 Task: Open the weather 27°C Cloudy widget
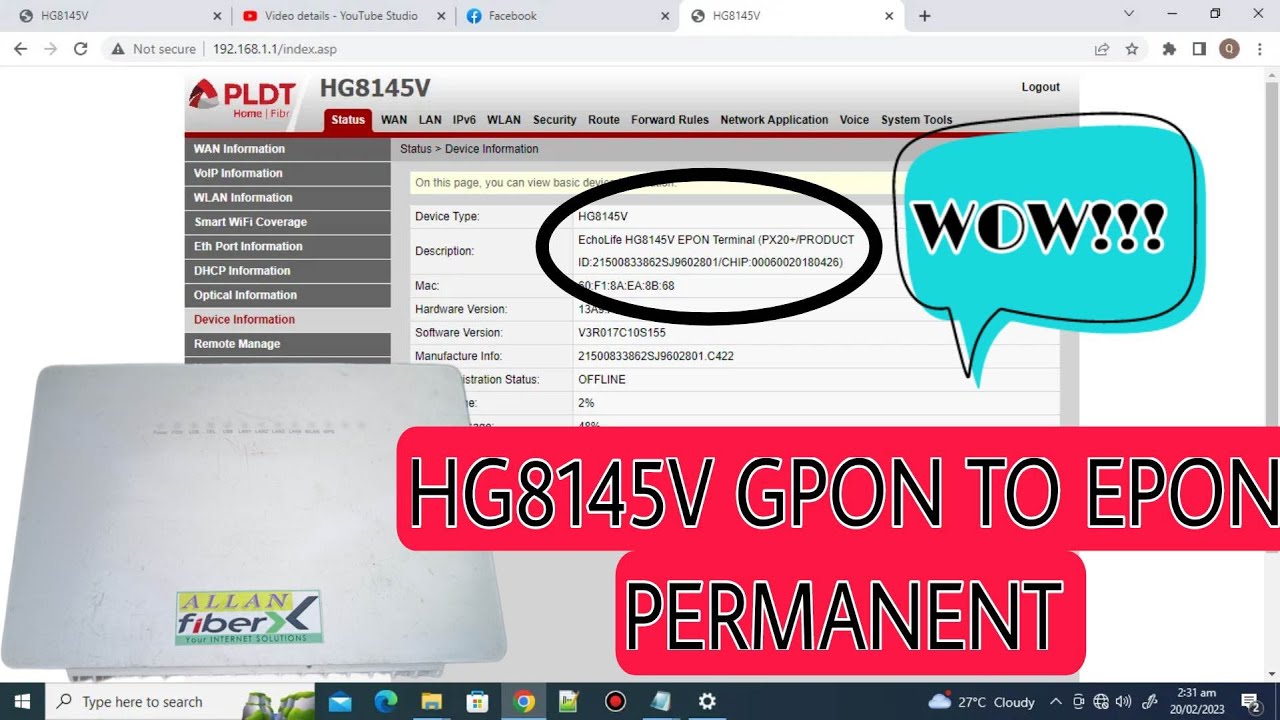click(x=981, y=701)
